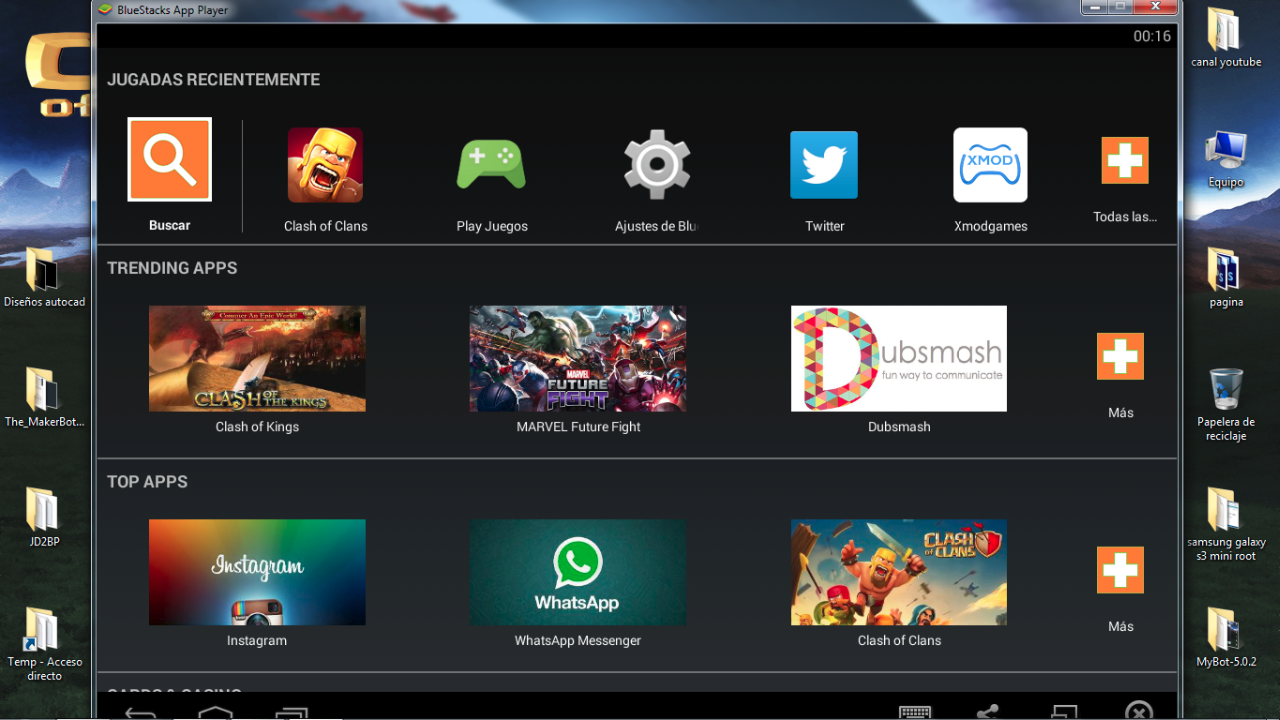This screenshot has height=720, width=1280.
Task: Open the Instagram banner in Top Apps
Action: [x=257, y=572]
